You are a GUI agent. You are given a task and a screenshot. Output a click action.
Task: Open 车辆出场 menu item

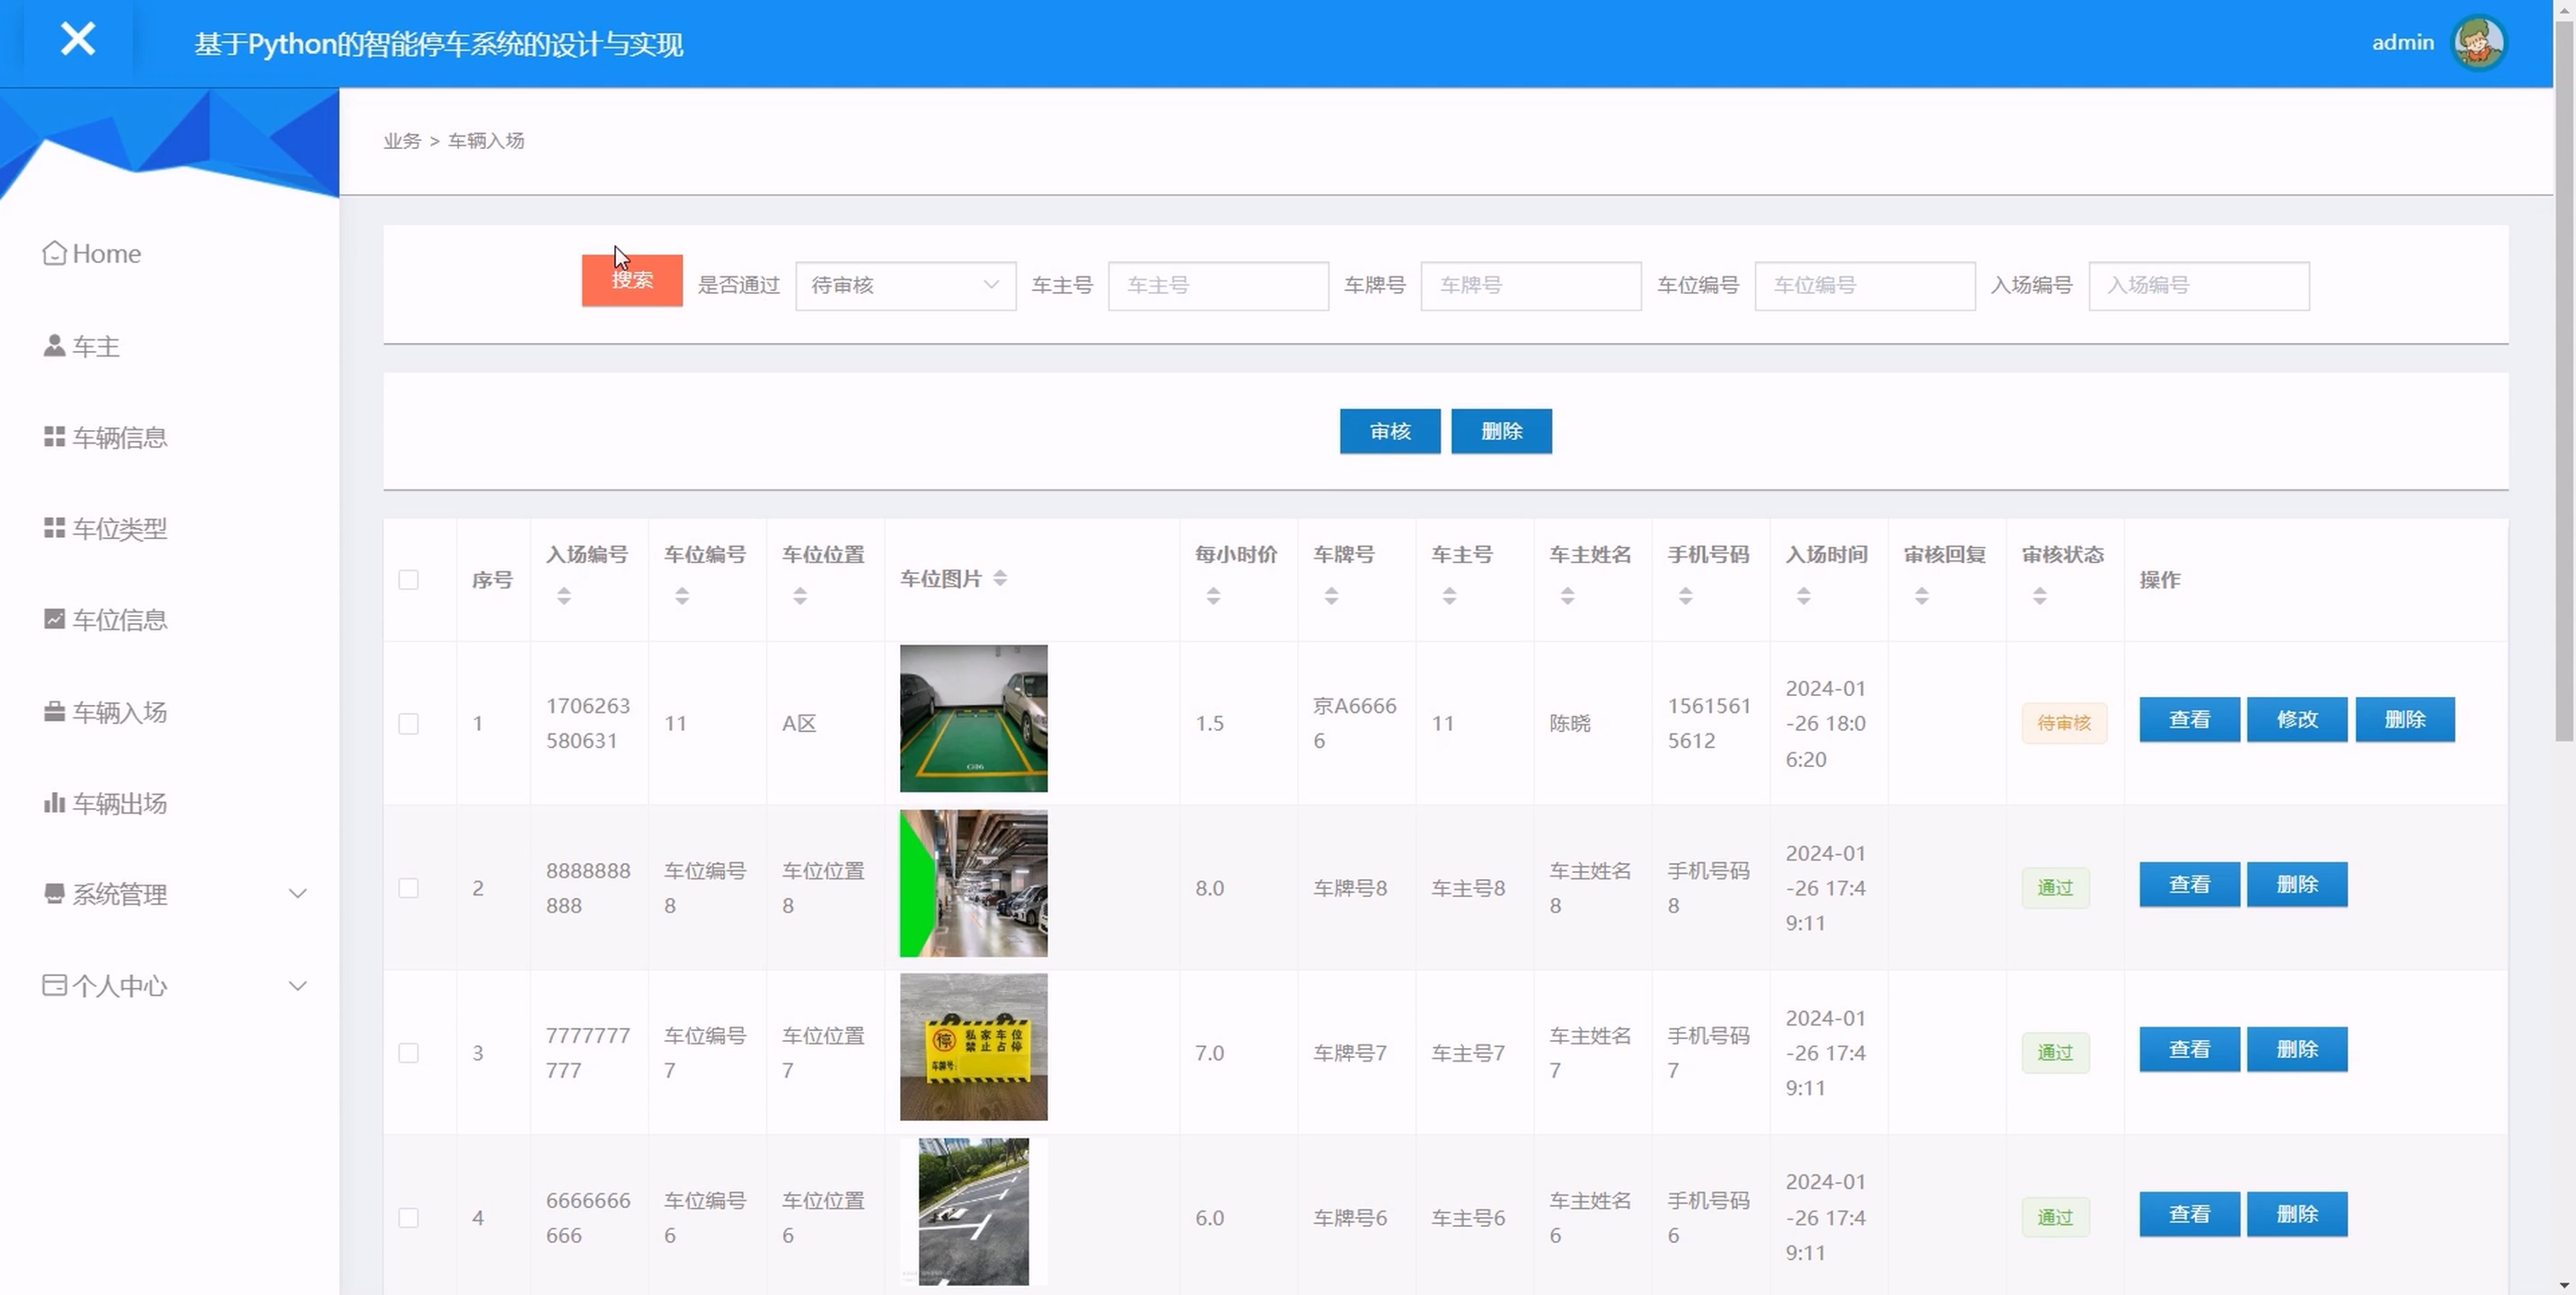119,803
